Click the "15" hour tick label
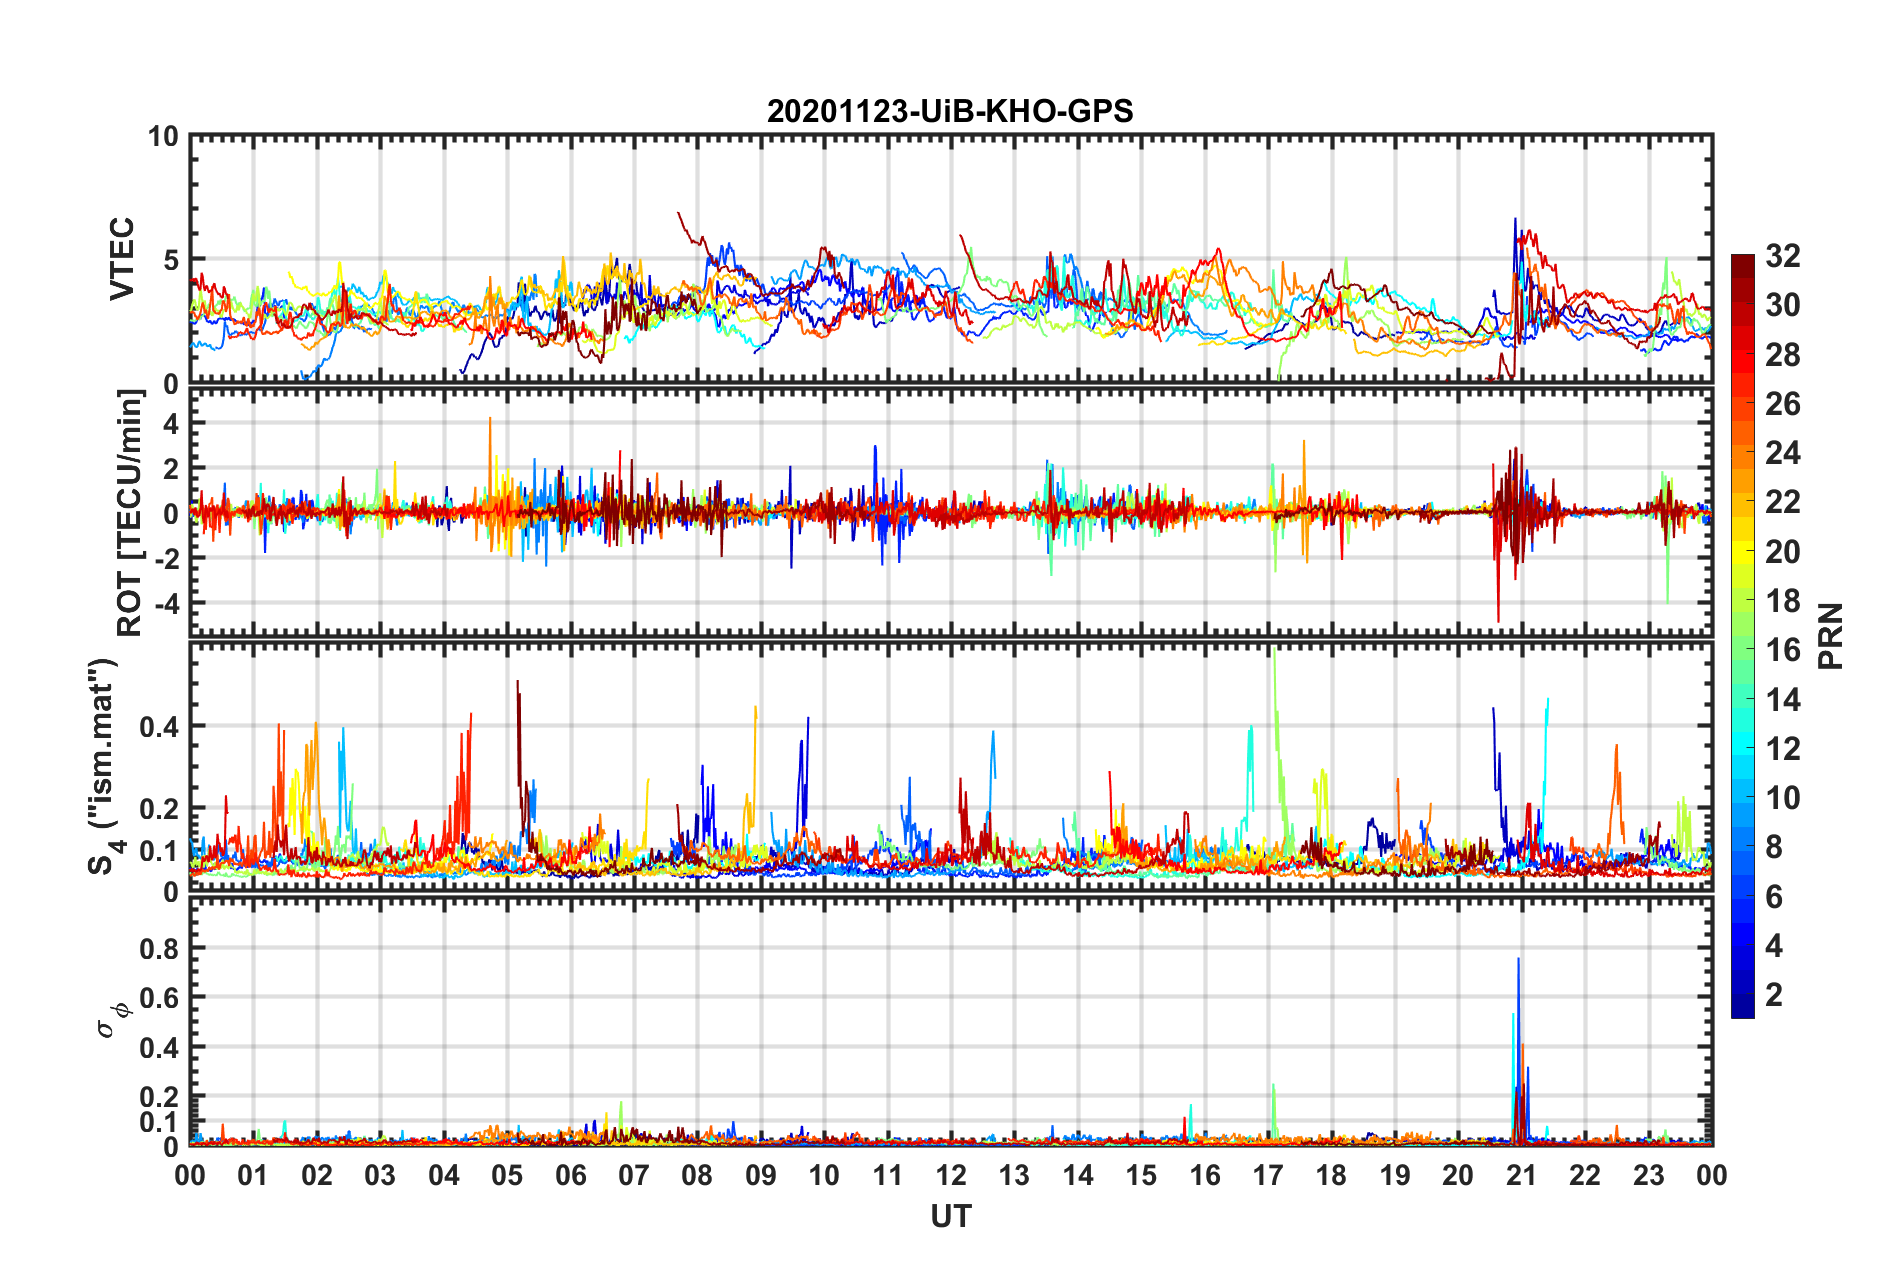Viewport: 1902px width, 1272px height. pos(1141,1175)
